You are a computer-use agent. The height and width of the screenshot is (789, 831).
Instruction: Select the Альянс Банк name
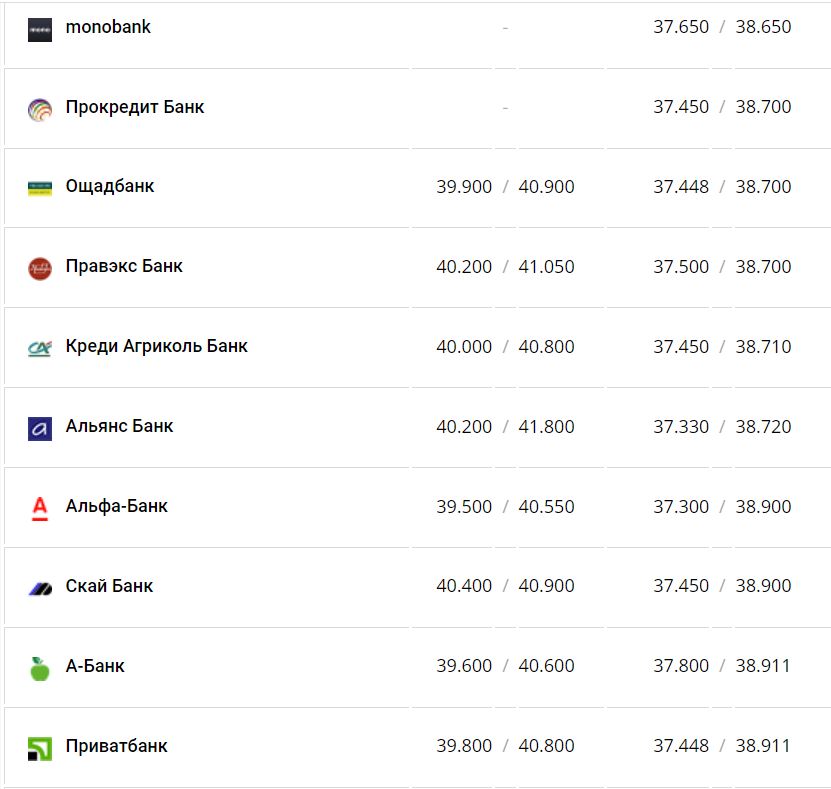[x=119, y=426]
